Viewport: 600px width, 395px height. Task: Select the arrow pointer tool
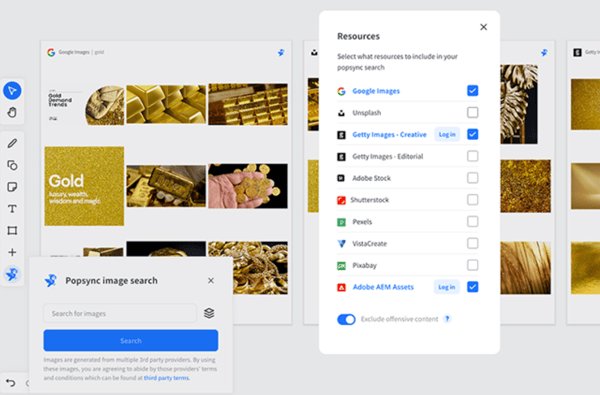tap(12, 91)
